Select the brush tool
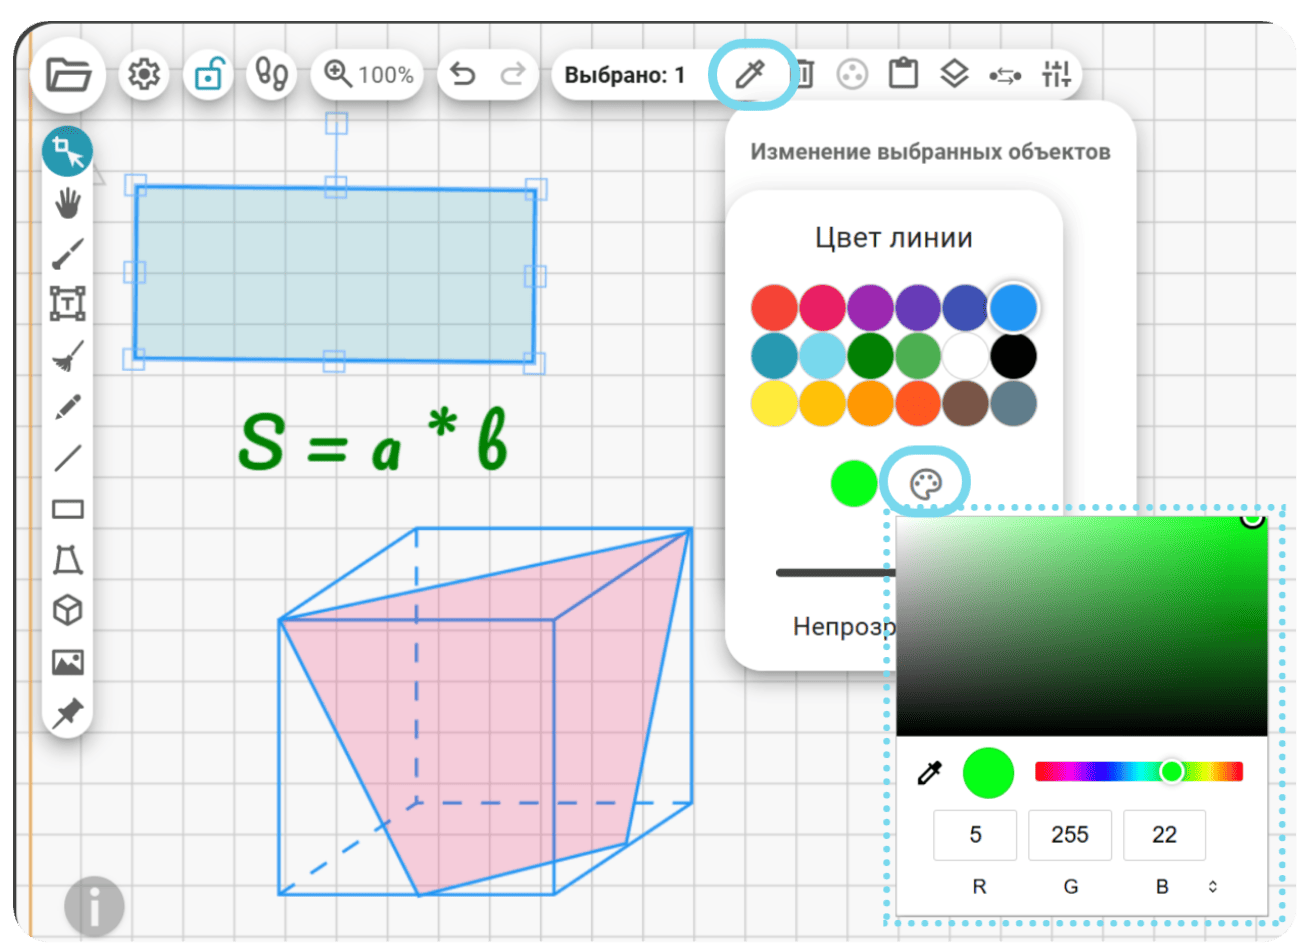The image size is (1316, 950). (x=68, y=254)
